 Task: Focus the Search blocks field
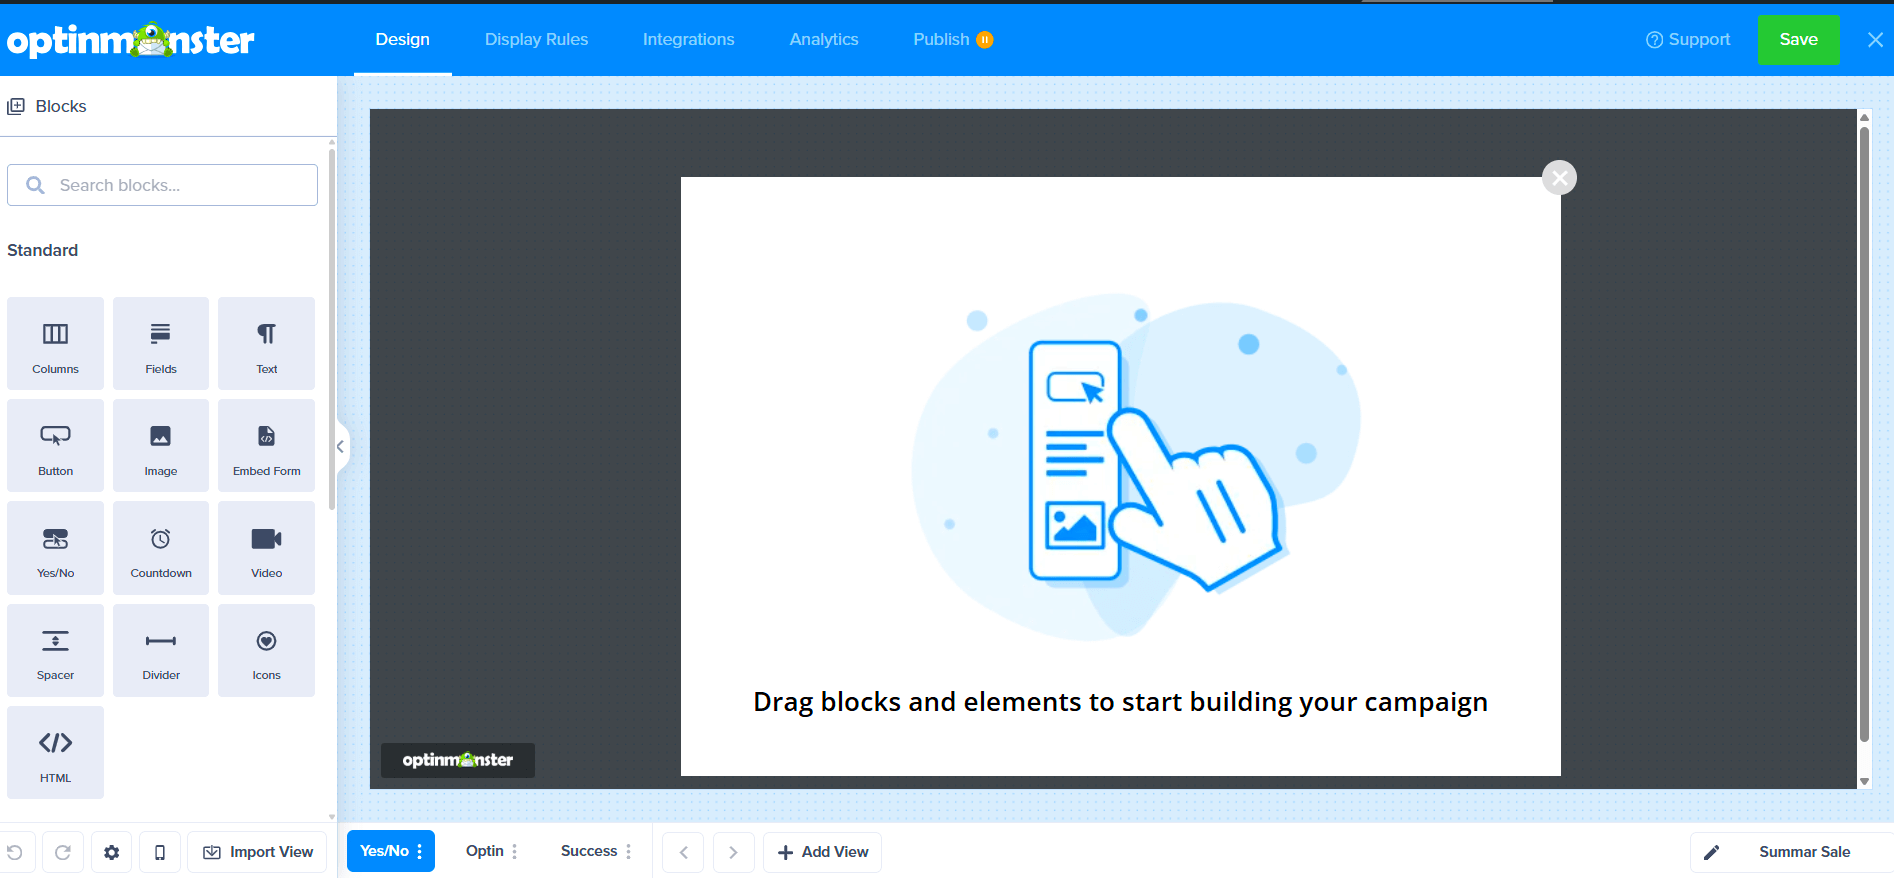(162, 185)
